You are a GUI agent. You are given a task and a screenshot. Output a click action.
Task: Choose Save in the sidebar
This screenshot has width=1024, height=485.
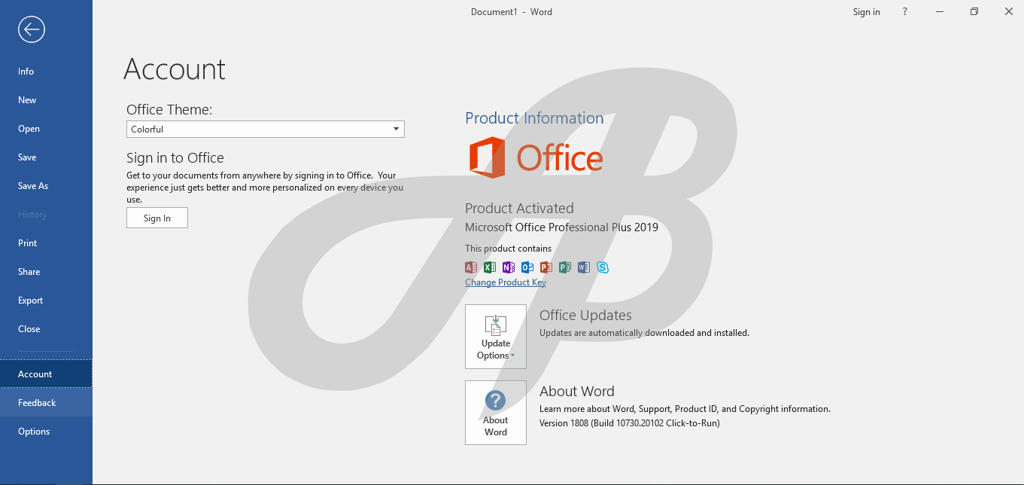click(x=46, y=157)
